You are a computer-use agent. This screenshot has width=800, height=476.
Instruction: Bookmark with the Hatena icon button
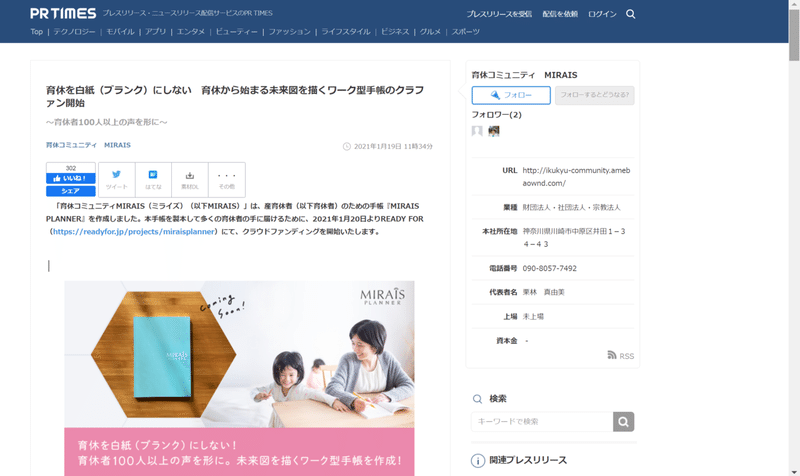[153, 180]
